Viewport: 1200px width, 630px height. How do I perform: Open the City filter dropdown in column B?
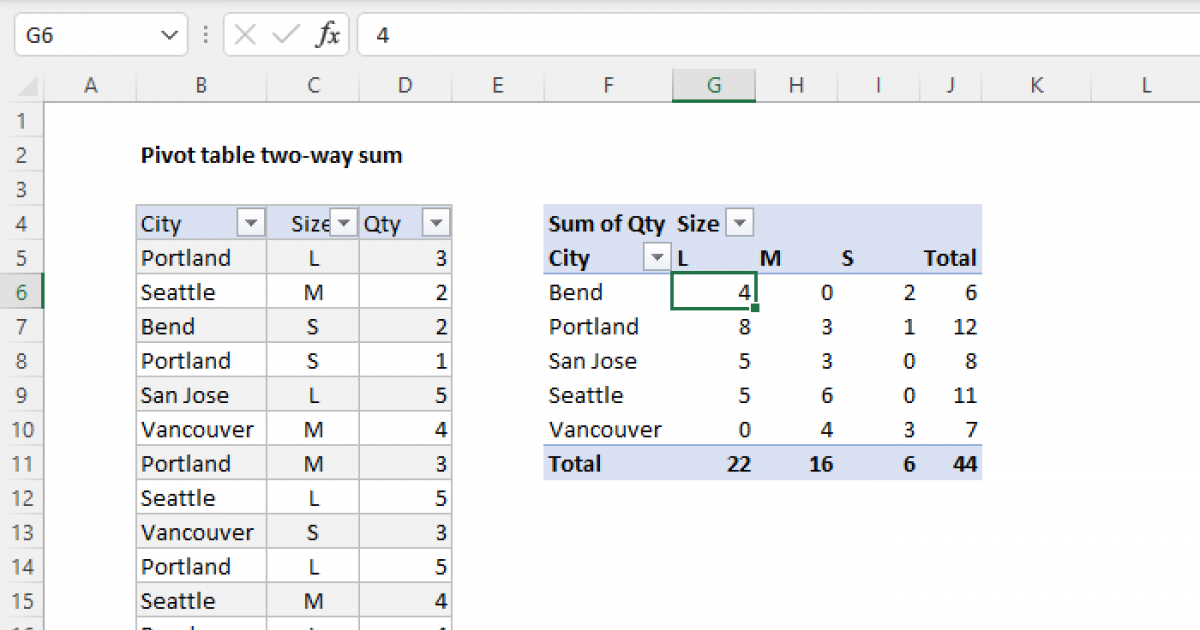250,223
